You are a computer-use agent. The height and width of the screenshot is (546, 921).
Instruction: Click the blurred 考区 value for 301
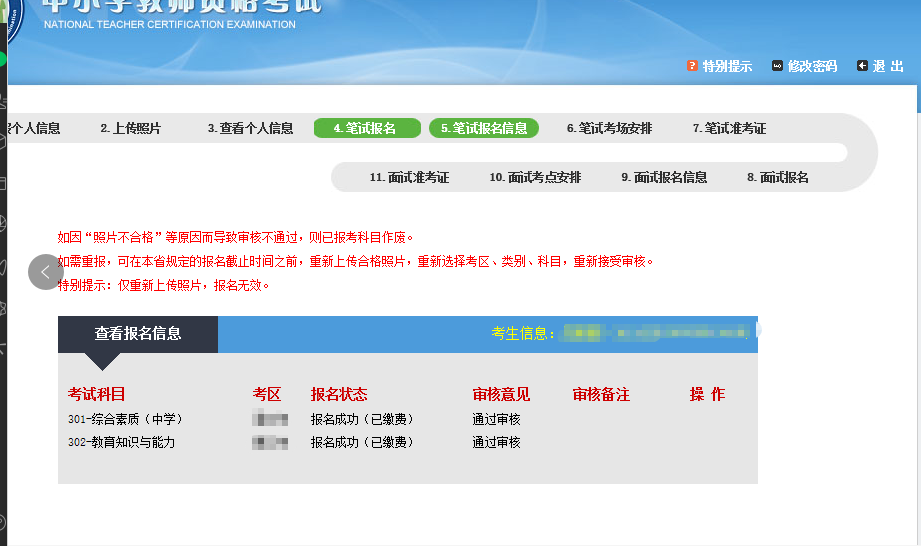tap(270, 419)
